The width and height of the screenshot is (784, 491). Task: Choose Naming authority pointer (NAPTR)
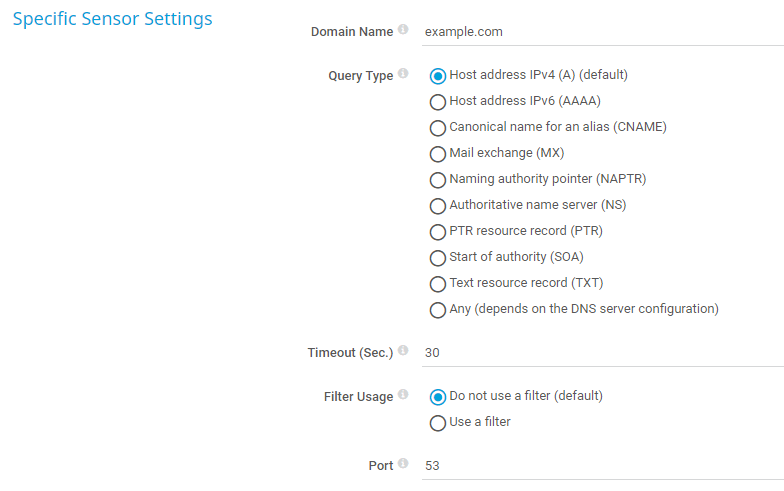[x=437, y=180]
